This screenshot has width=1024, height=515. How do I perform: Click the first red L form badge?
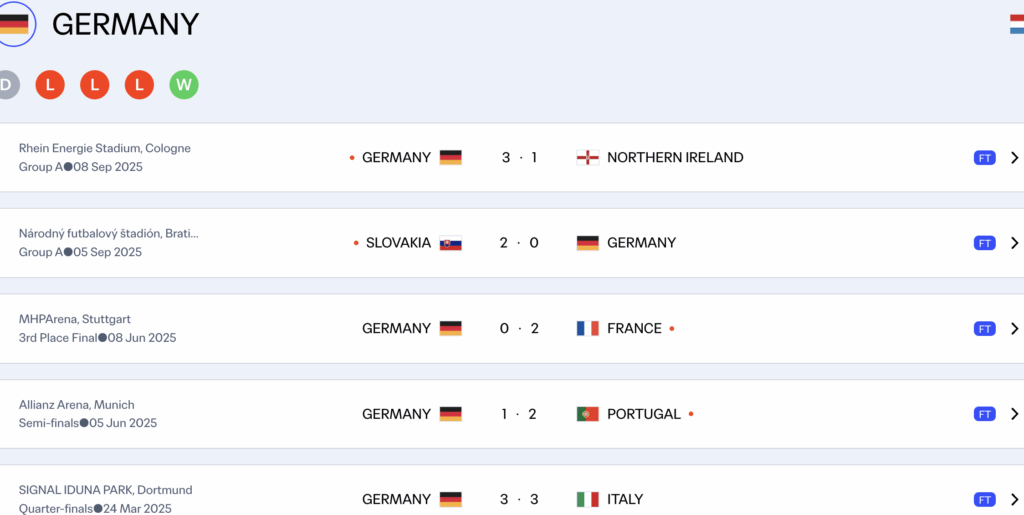[50, 85]
